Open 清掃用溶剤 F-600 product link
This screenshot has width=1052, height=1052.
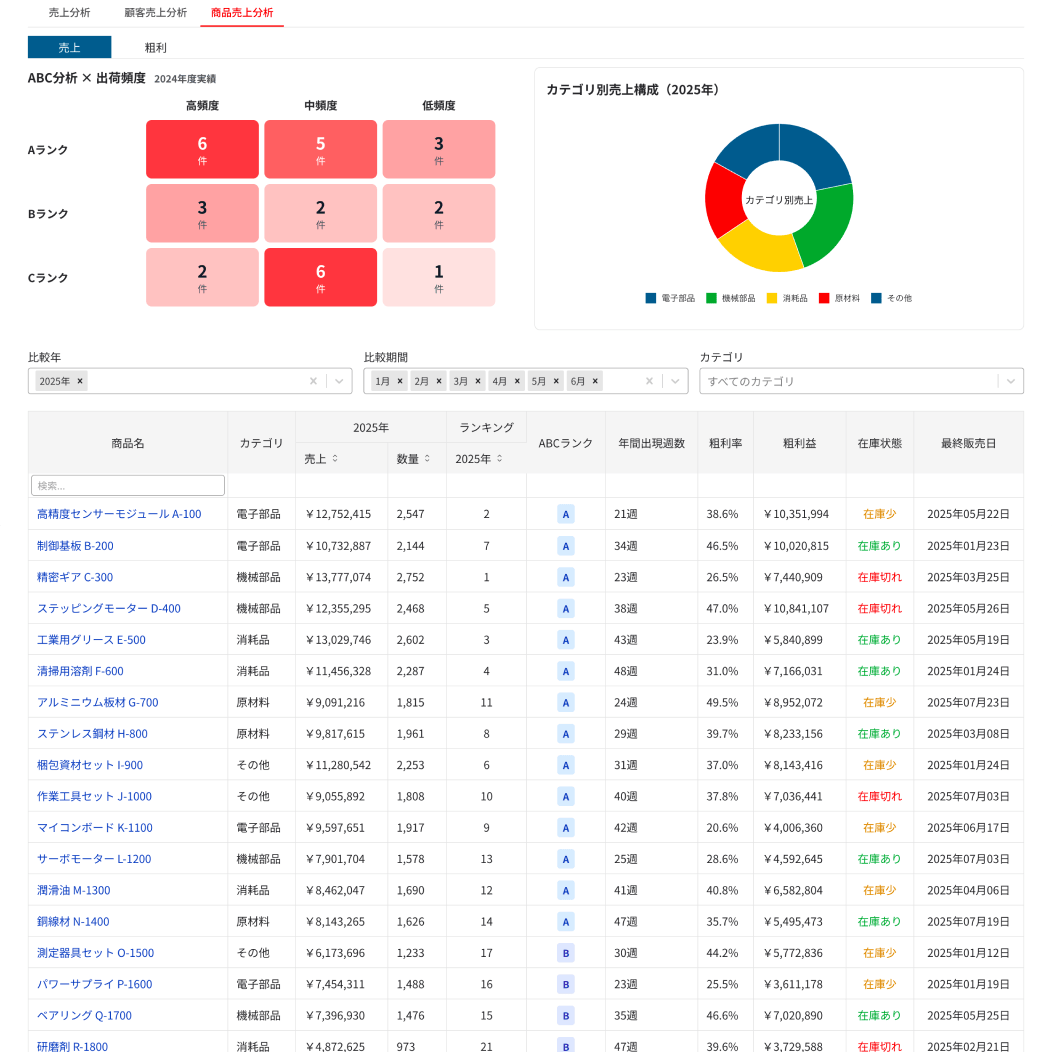point(81,671)
